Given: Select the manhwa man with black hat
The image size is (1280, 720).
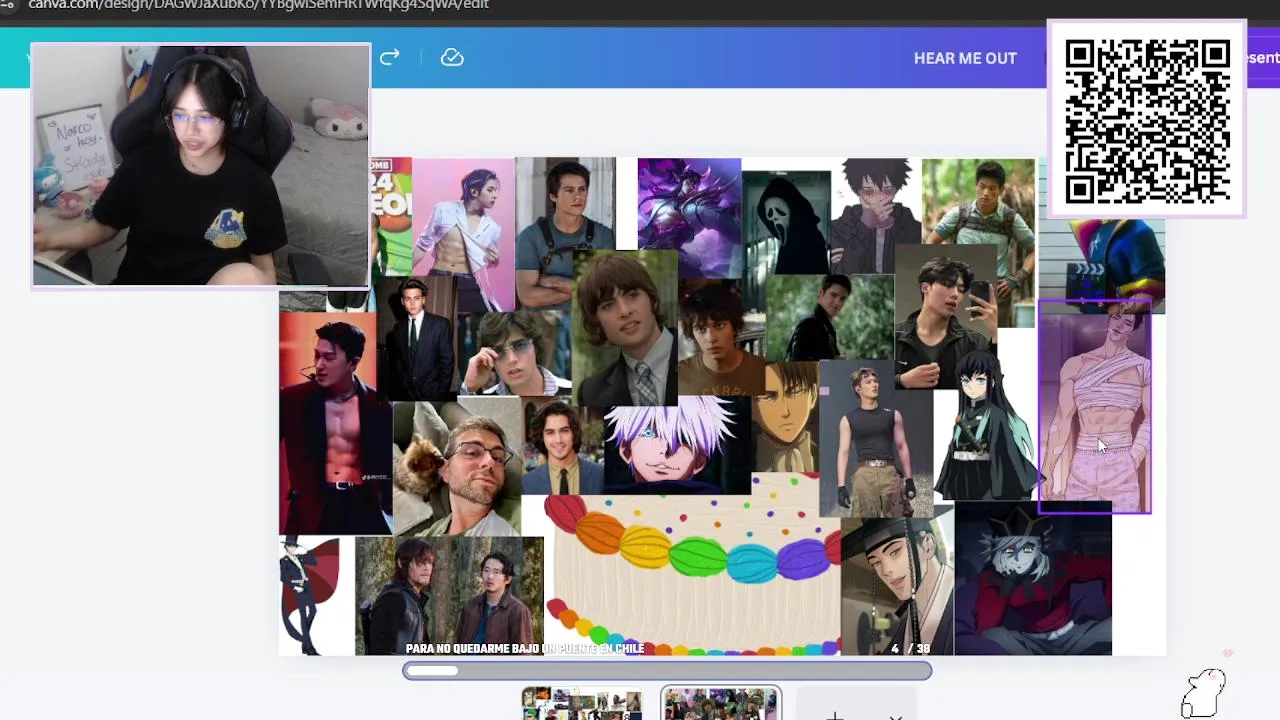Looking at the screenshot, I should (x=897, y=586).
